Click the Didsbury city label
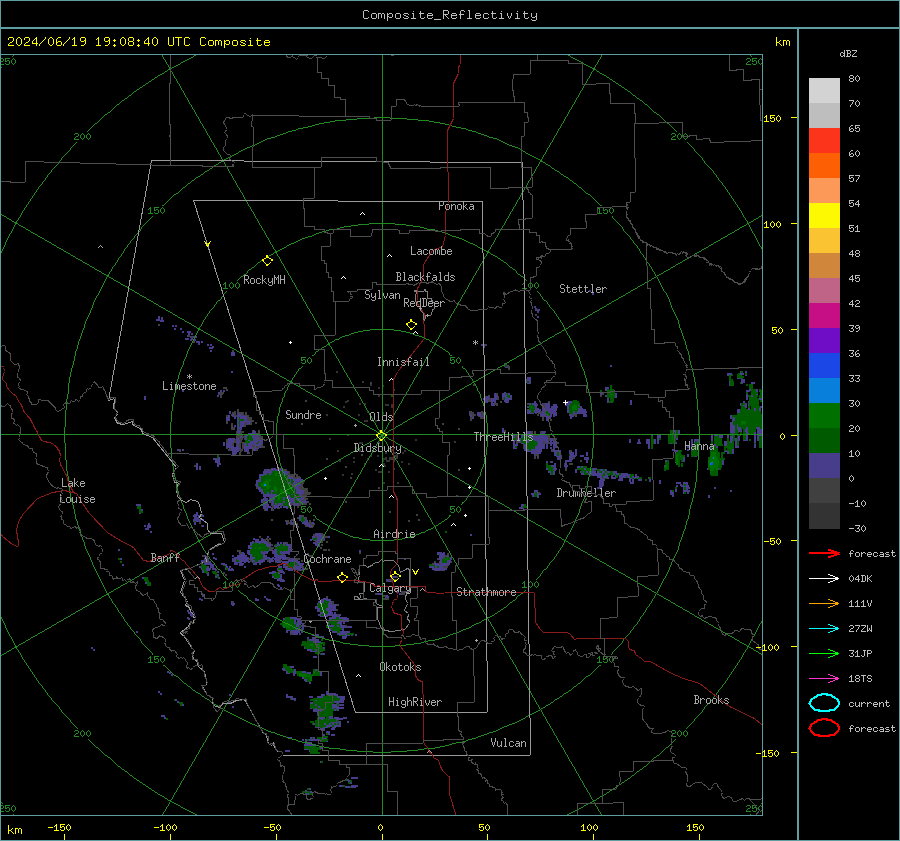Screen dimensions: 900x841 pyautogui.click(x=378, y=448)
